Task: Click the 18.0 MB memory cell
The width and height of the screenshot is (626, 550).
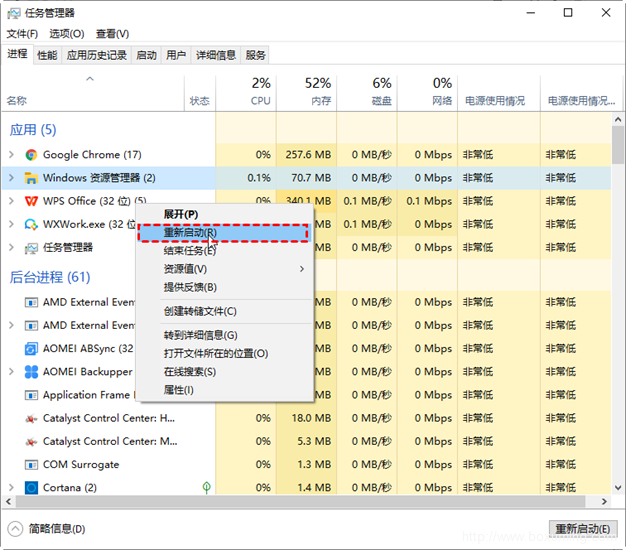Action: click(307, 418)
